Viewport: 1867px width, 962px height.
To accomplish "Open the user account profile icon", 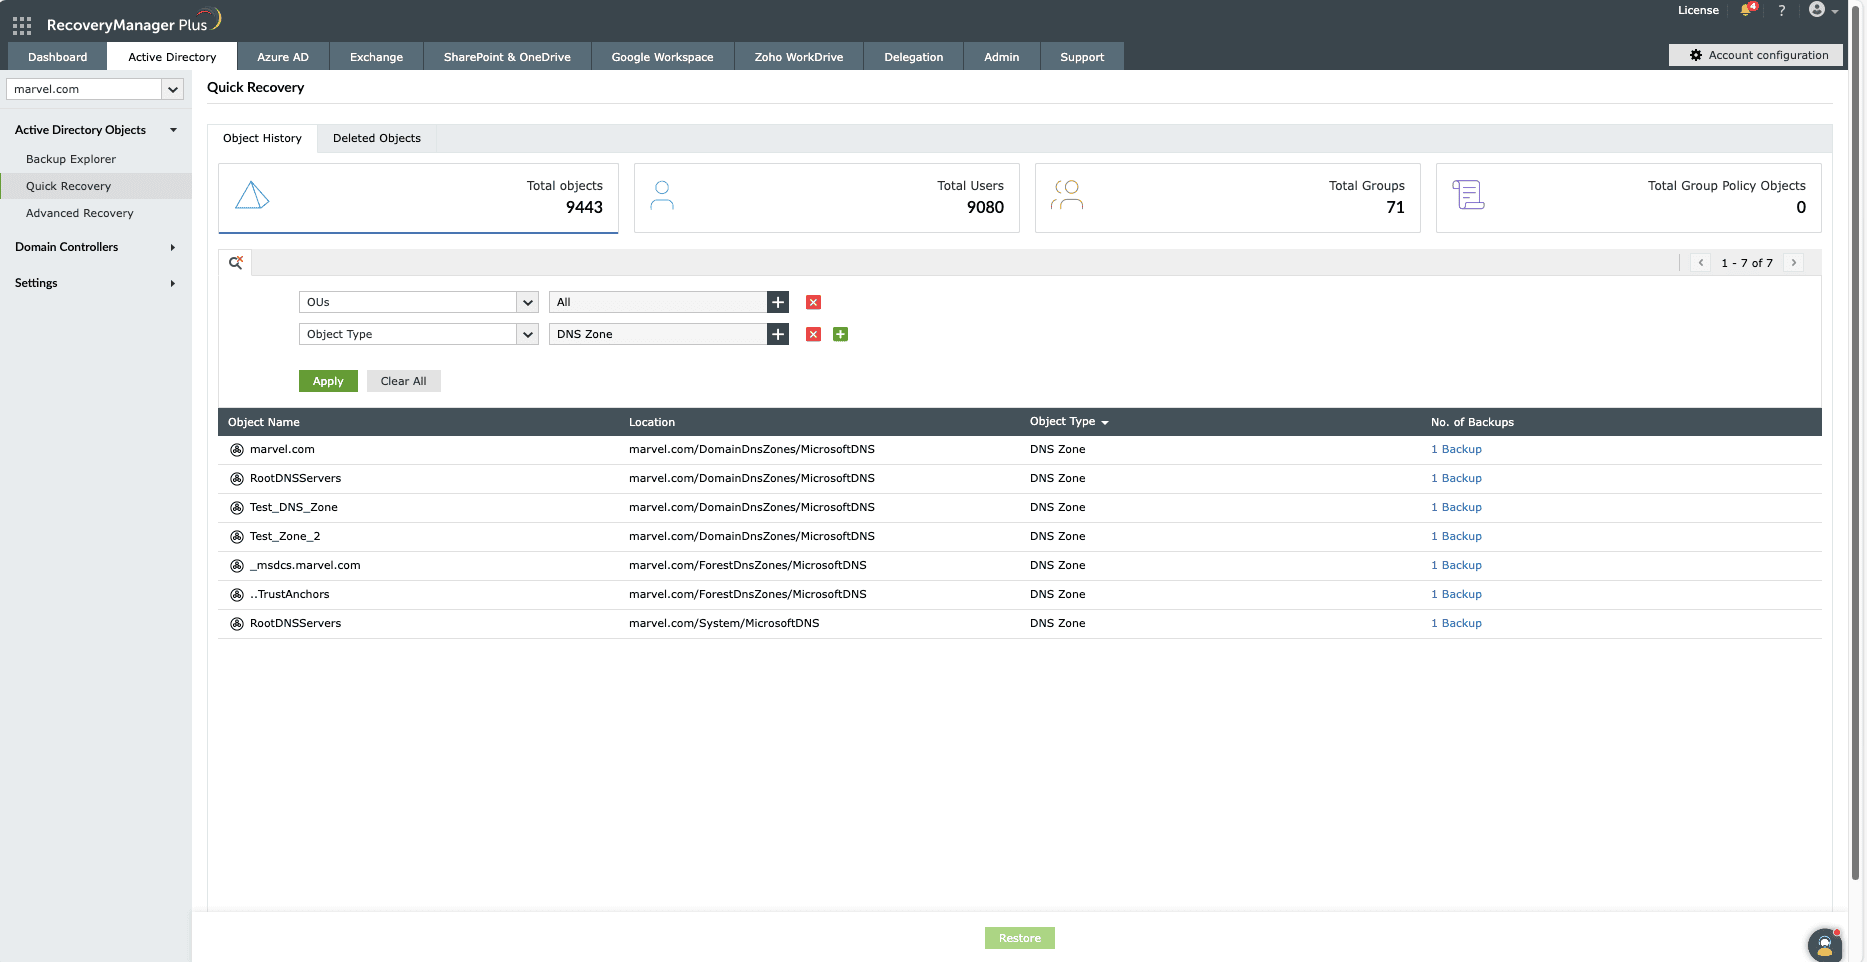I will click(1817, 10).
